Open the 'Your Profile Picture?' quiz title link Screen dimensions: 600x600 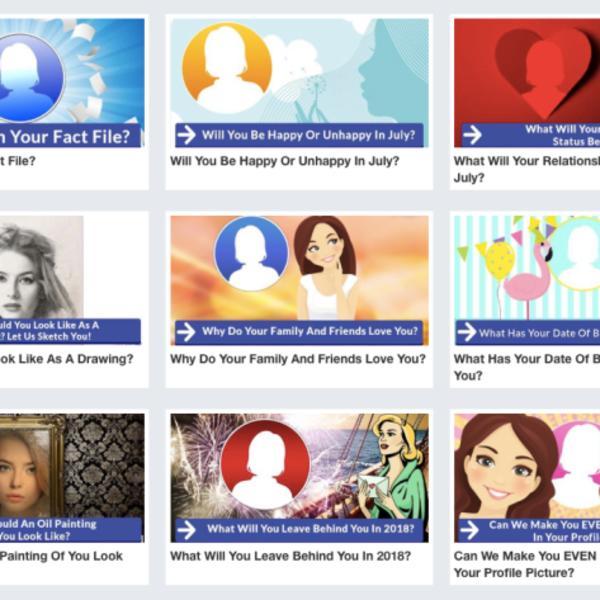514,573
